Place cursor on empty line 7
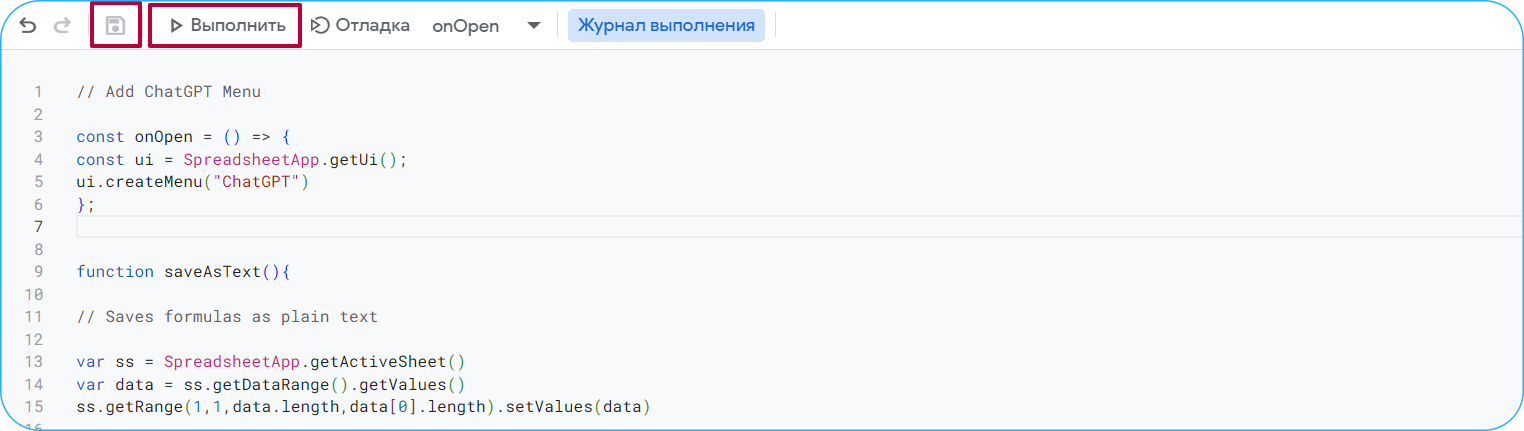Viewport: 1524px width, 431px height. click(x=799, y=227)
